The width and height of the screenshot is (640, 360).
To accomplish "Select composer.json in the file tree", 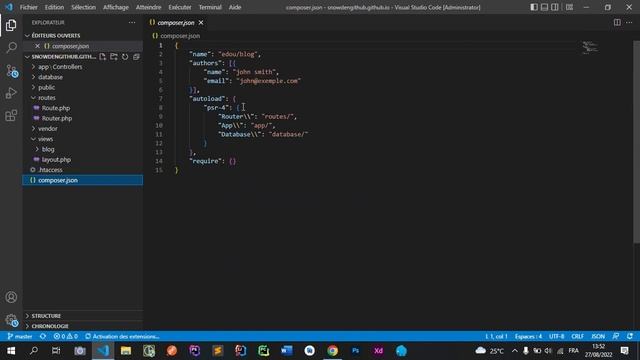I will click(82, 180).
